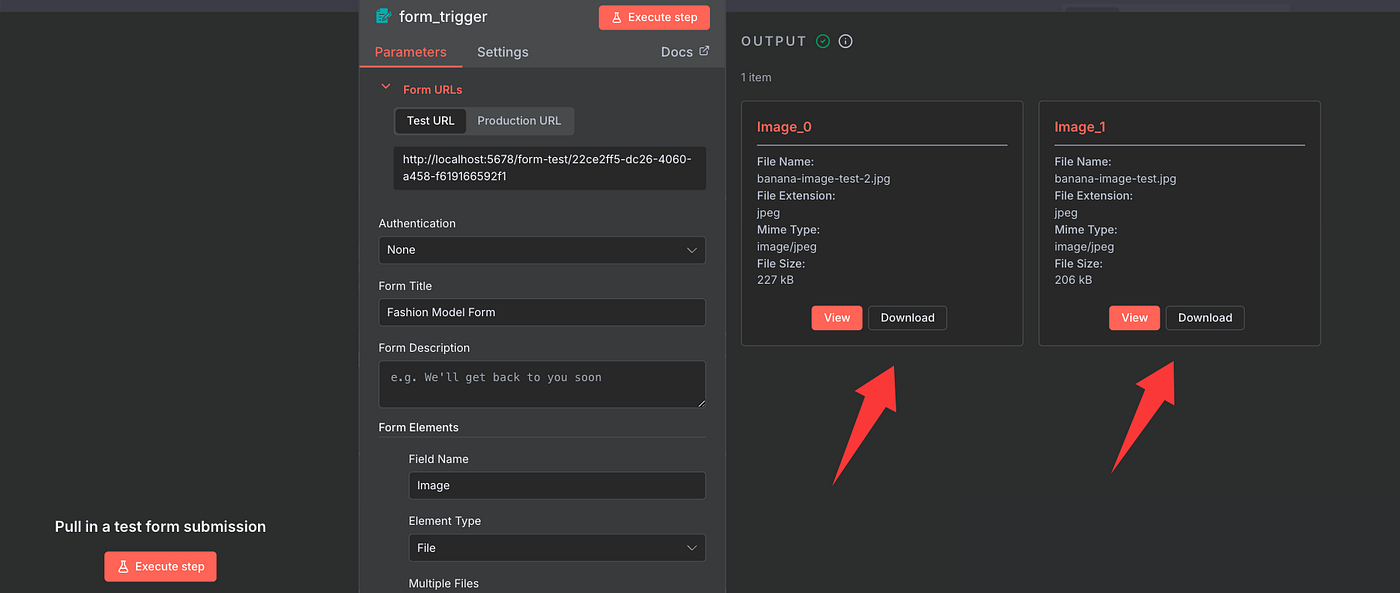View the Image_0 file
The height and width of the screenshot is (593, 1400).
(836, 318)
